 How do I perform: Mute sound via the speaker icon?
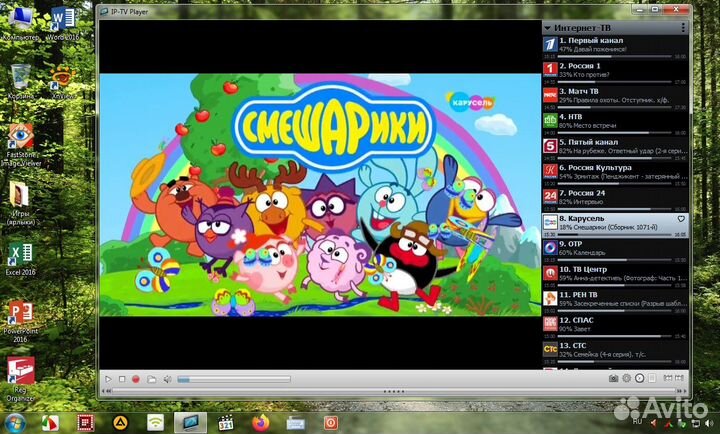(168, 379)
